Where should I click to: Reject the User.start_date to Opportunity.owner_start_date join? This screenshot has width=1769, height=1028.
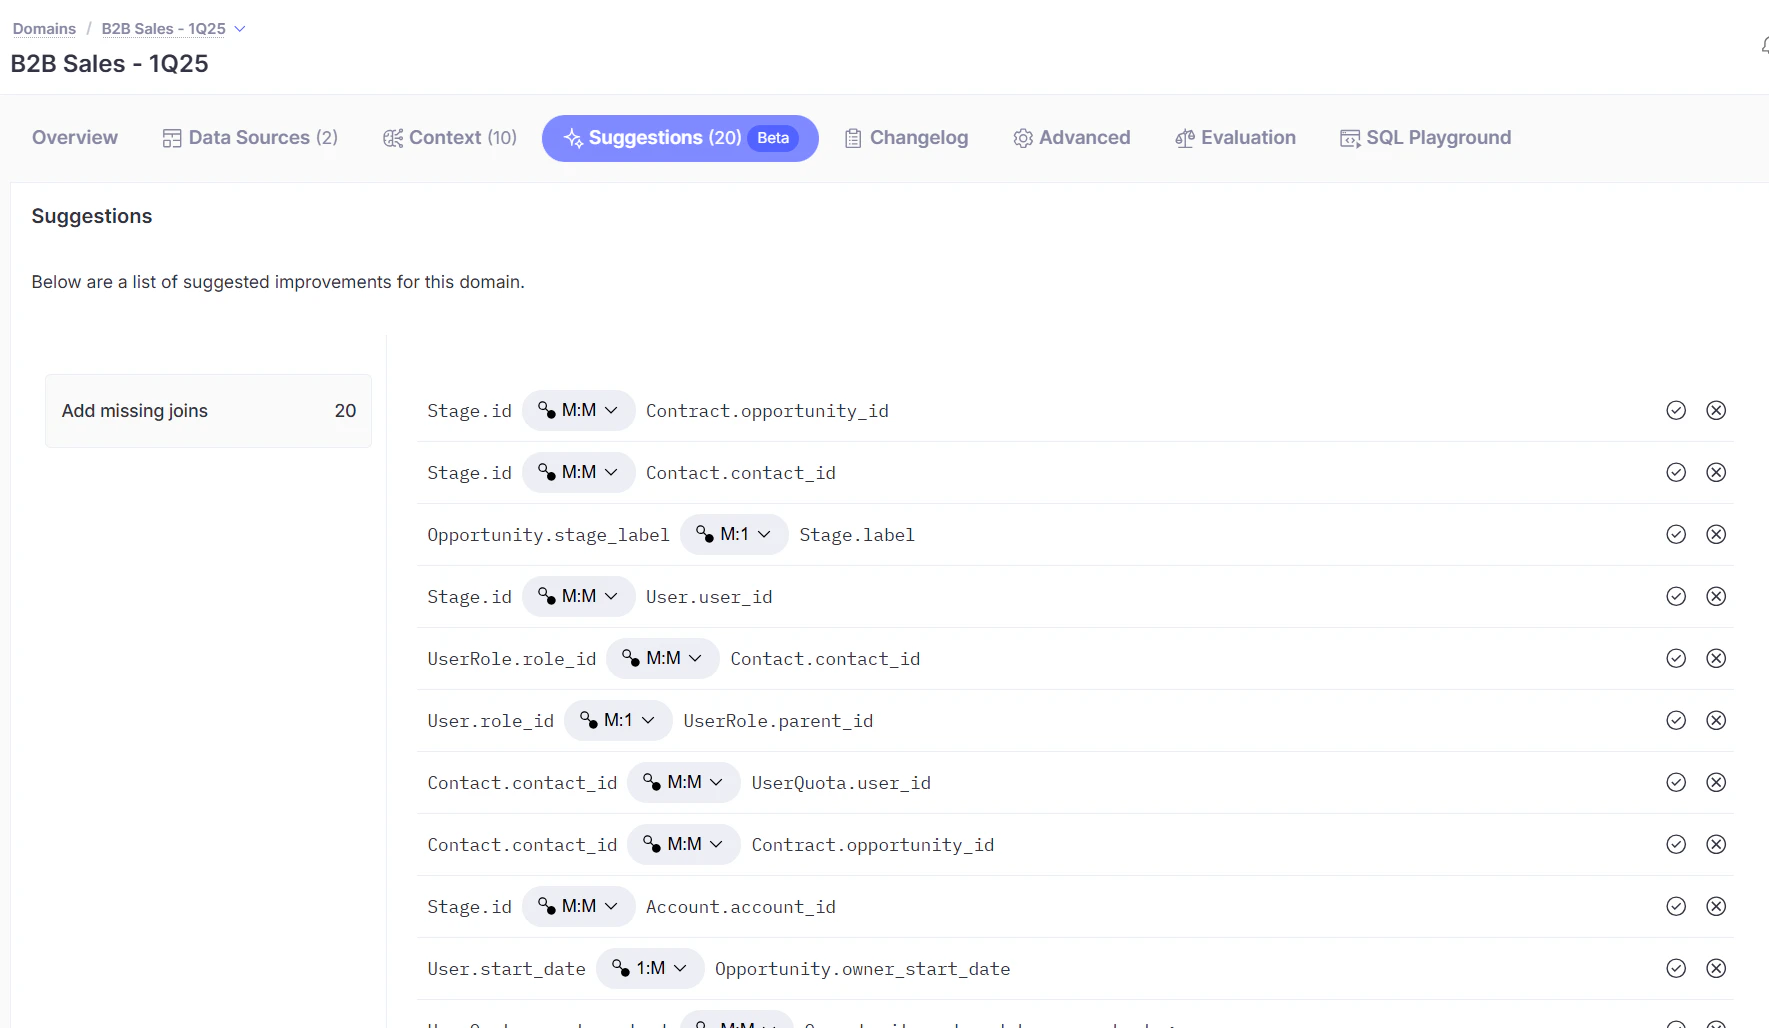(1716, 968)
